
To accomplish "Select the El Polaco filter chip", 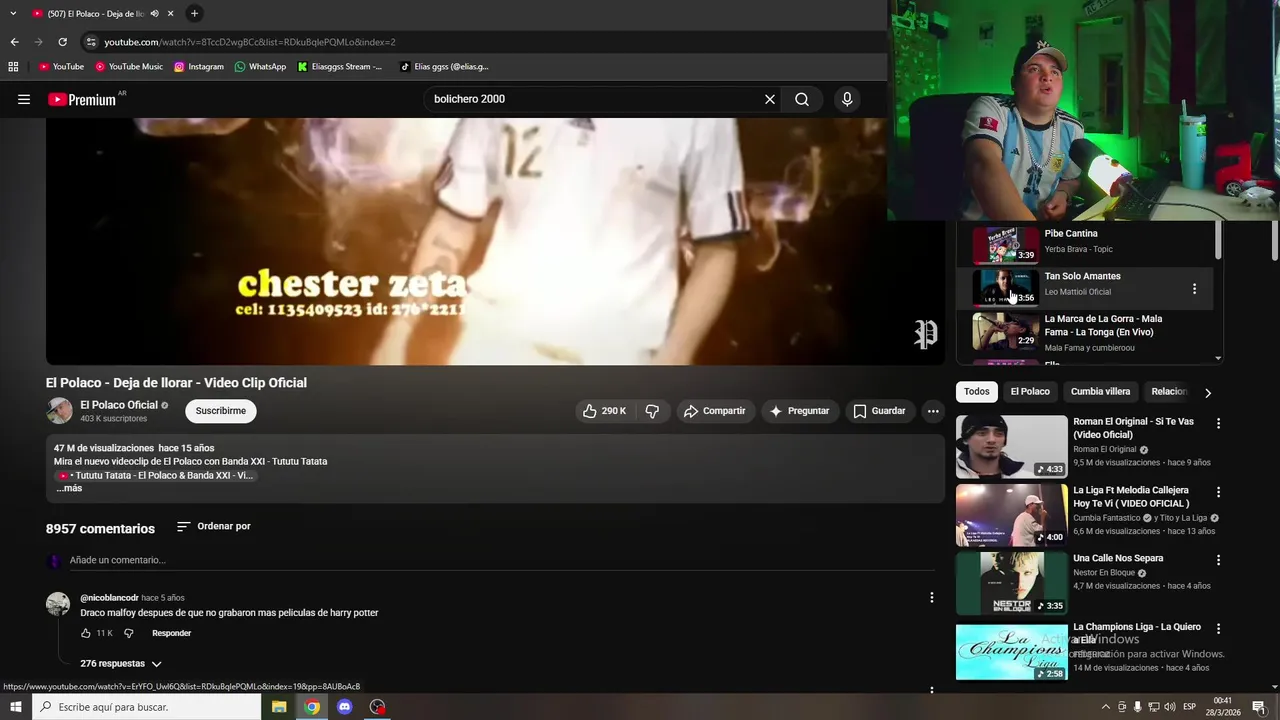I will (x=1030, y=392).
